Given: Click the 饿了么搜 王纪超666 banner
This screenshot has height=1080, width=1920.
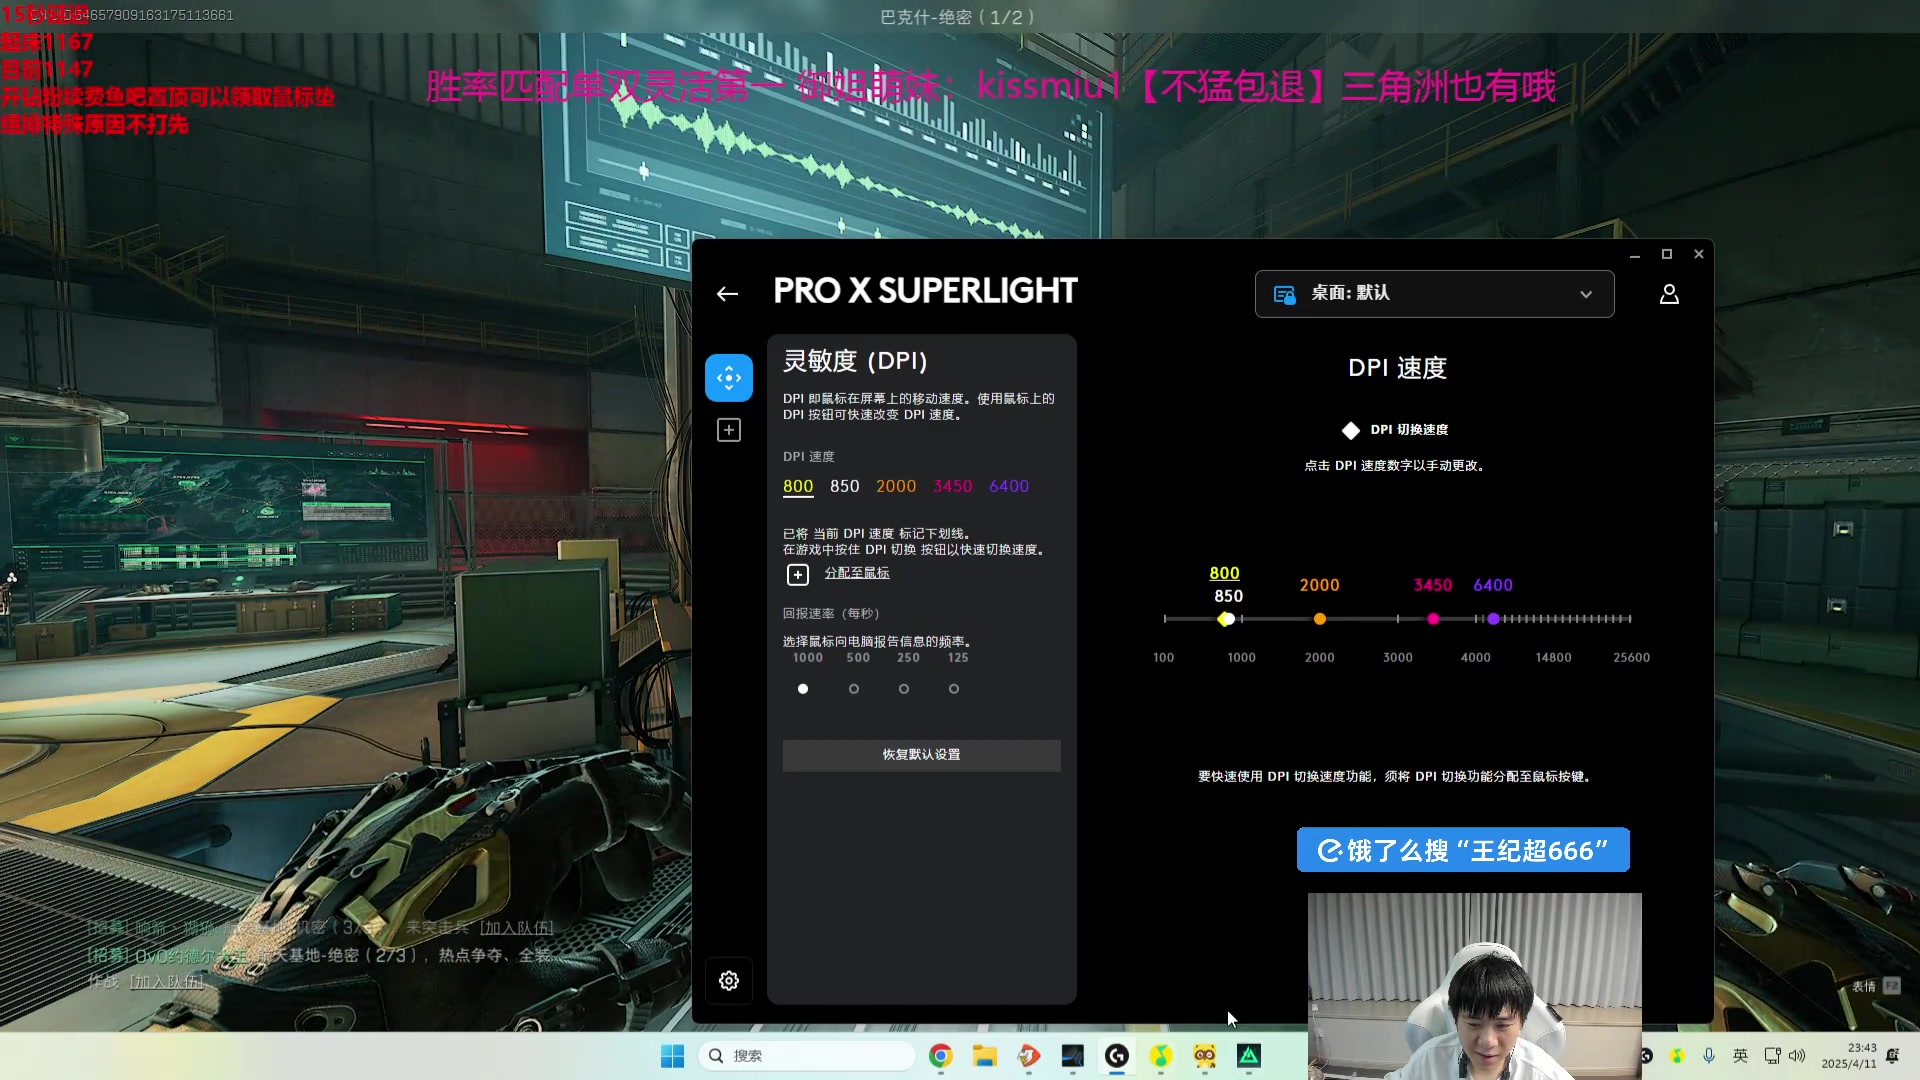Looking at the screenshot, I should [x=1463, y=850].
